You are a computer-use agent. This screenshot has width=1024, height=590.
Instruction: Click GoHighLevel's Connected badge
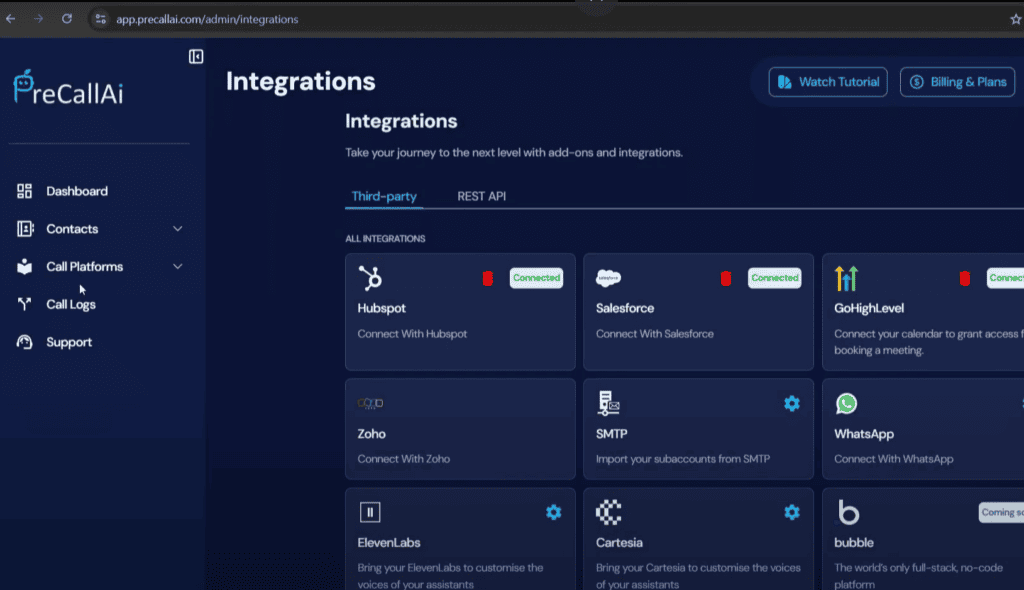click(x=1005, y=278)
